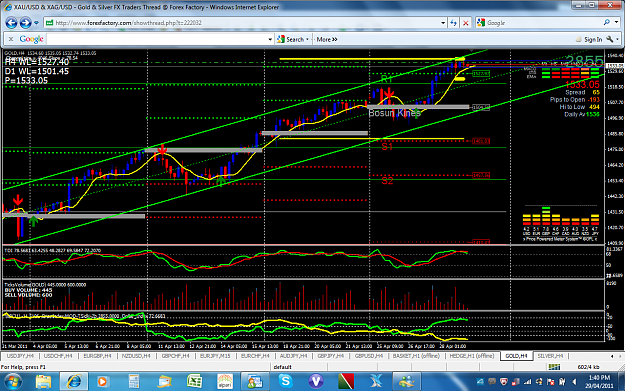This screenshot has width=625, height=391.
Task: Open Skype from the taskbar
Action: tap(285, 382)
